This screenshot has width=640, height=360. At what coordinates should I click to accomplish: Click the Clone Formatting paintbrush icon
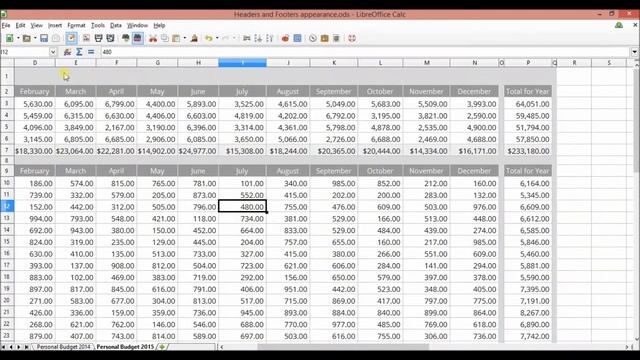194,38
